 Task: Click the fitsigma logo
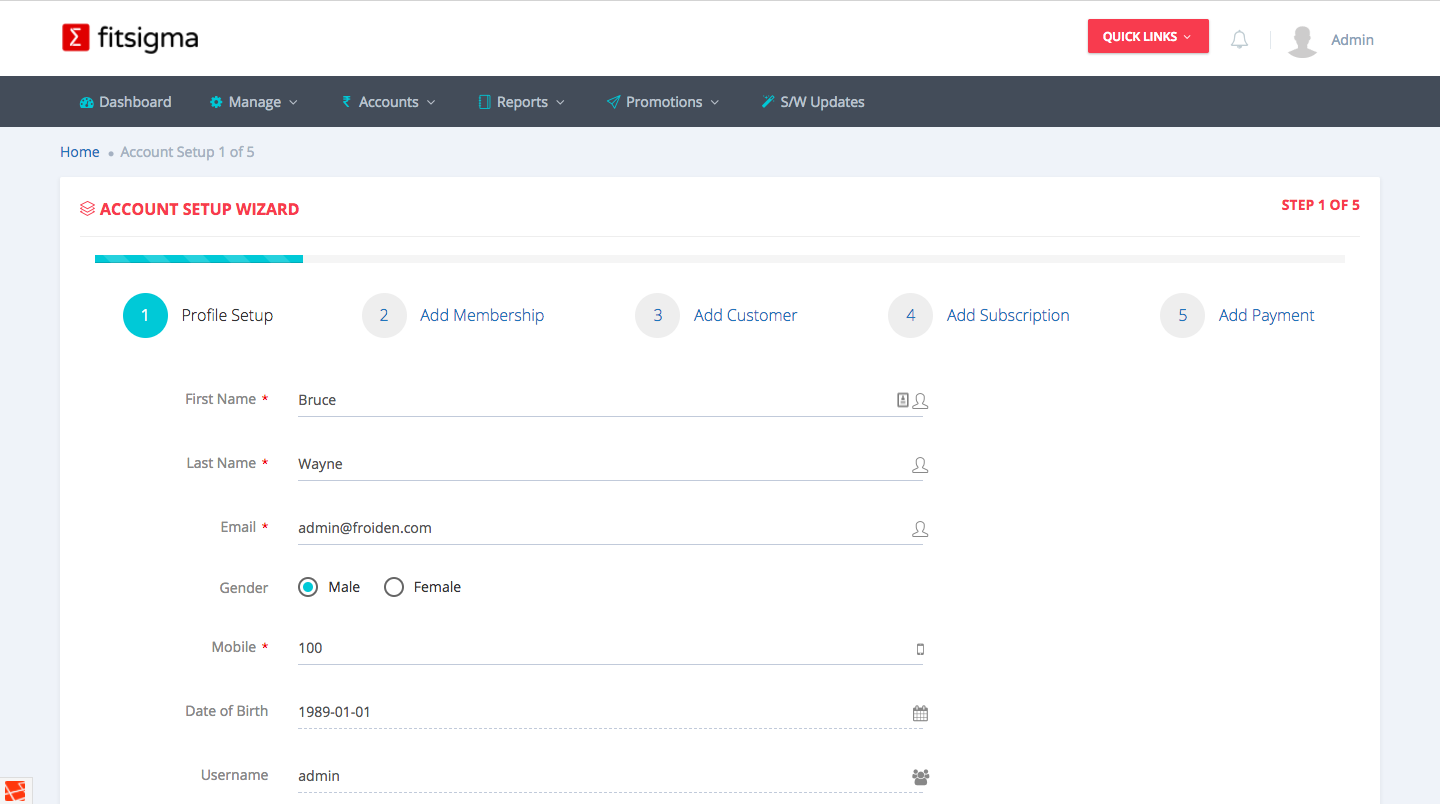pyautogui.click(x=130, y=38)
